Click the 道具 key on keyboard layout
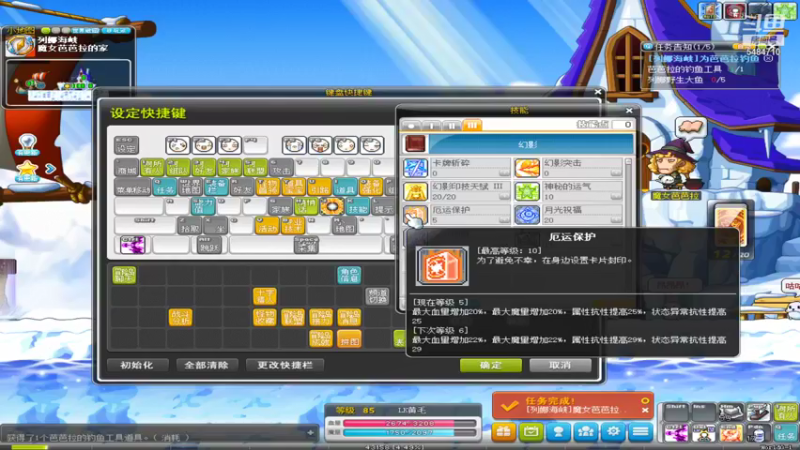Screen dimensions: 800x450 click(x=345, y=187)
